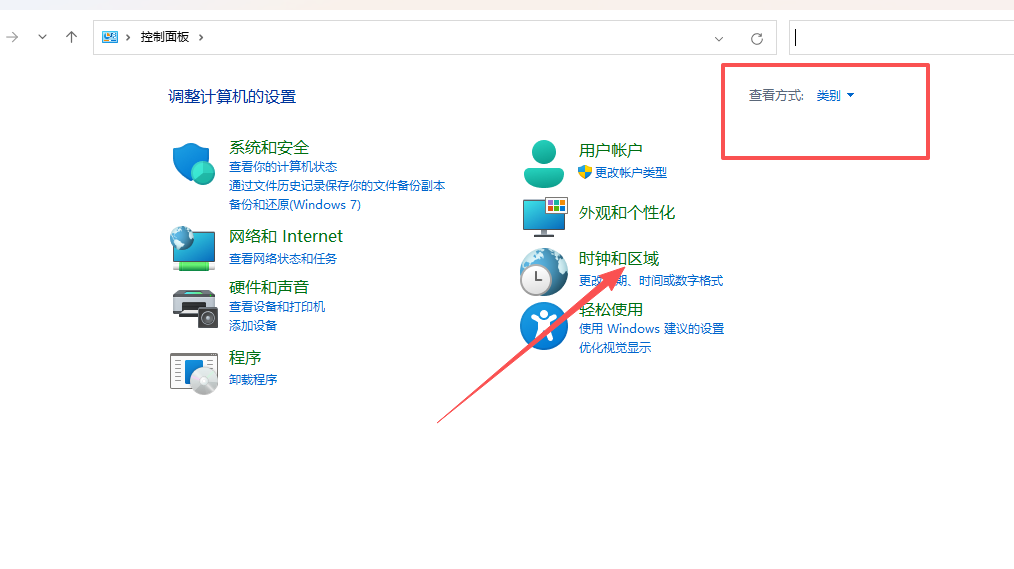Image resolution: width=1014 pixels, height=569 pixels.
Task: Click 备份和还原(Windows 7) link
Action: [x=295, y=205]
